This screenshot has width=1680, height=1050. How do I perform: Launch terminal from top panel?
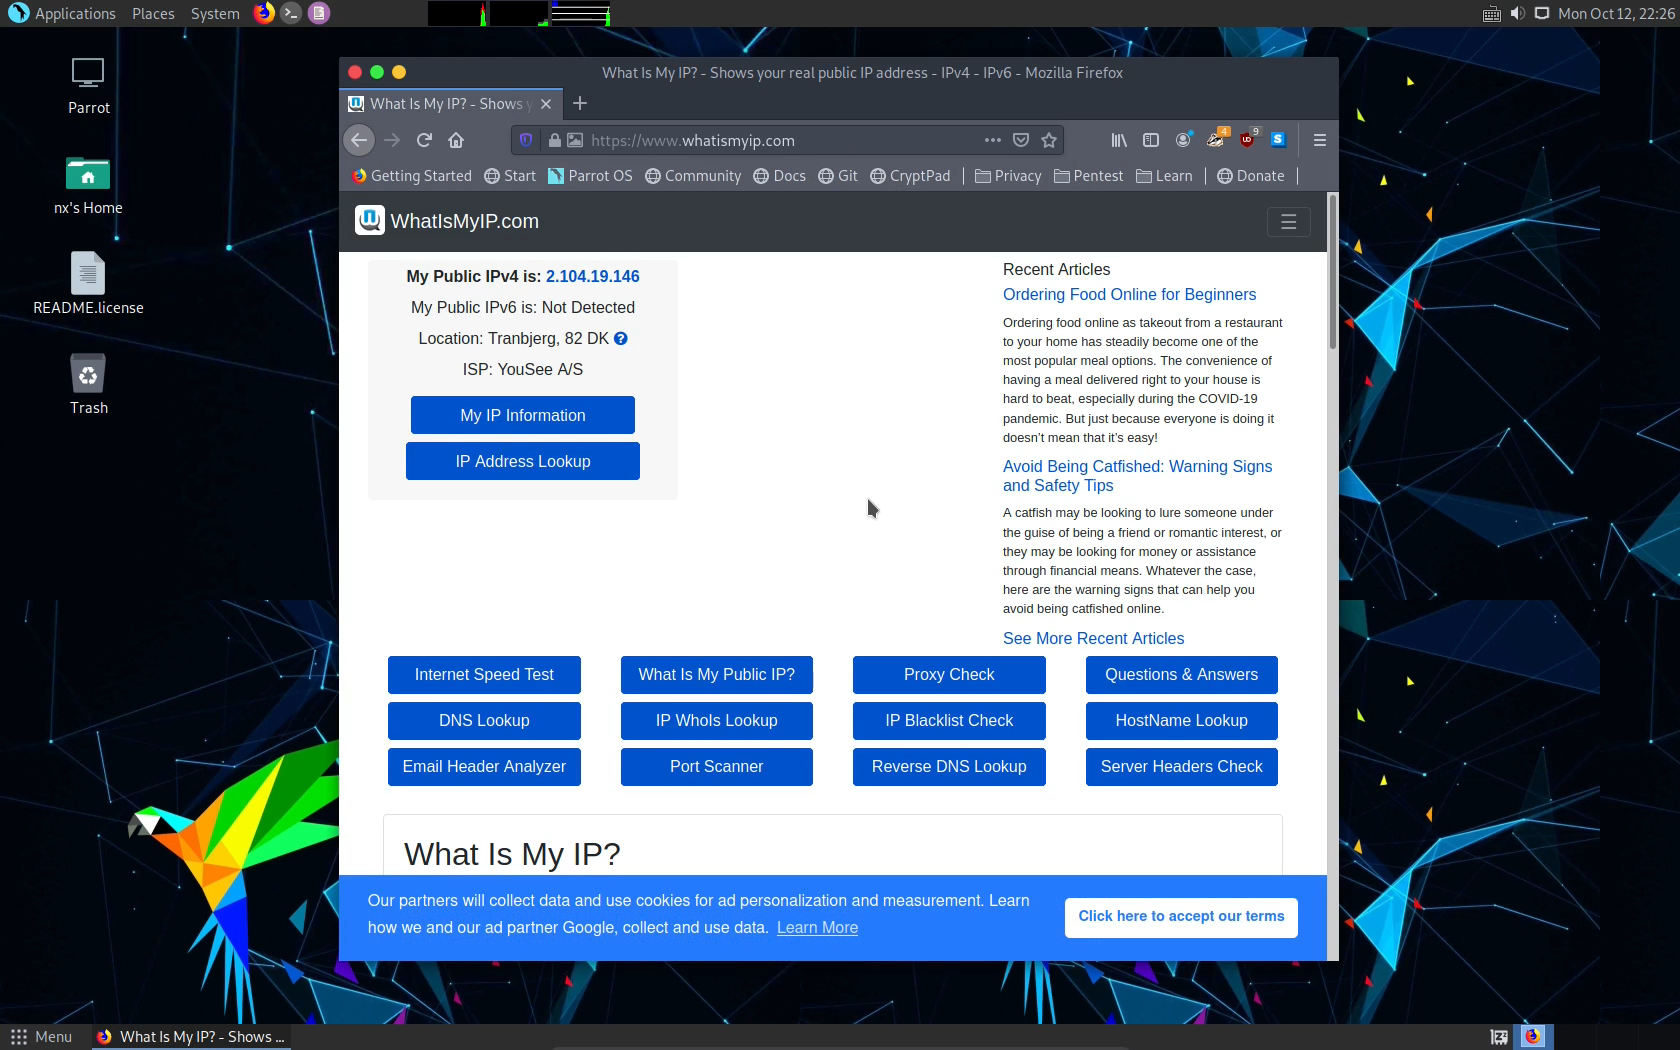(291, 13)
